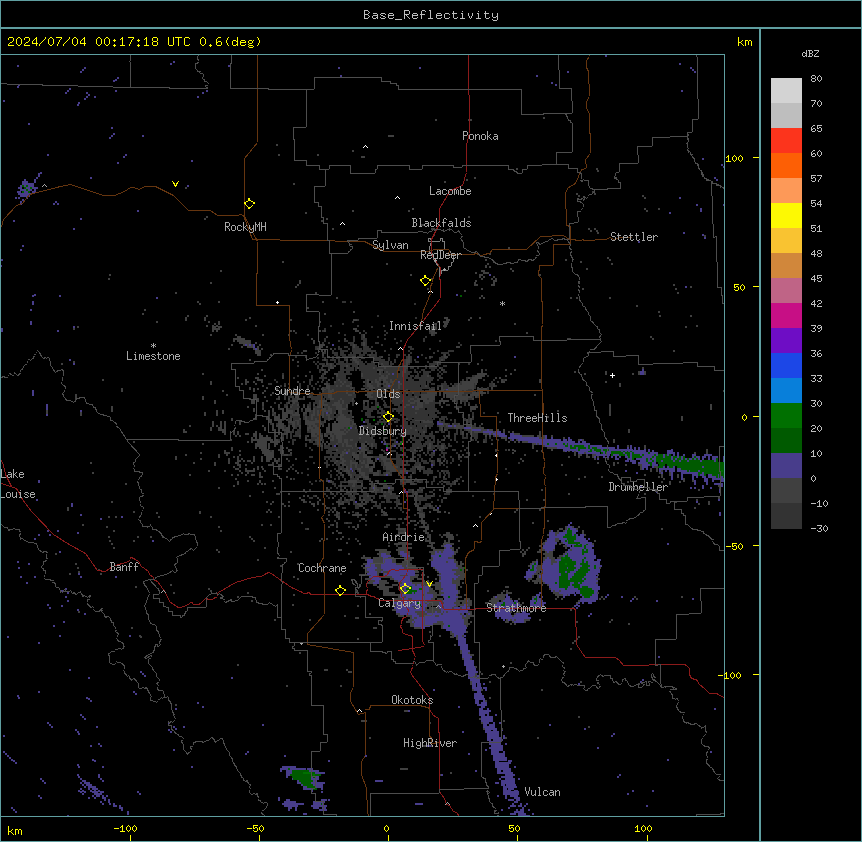Click the gold 48-51 dBZ swatch
Viewport: 862px width, 842px height.
pos(786,241)
